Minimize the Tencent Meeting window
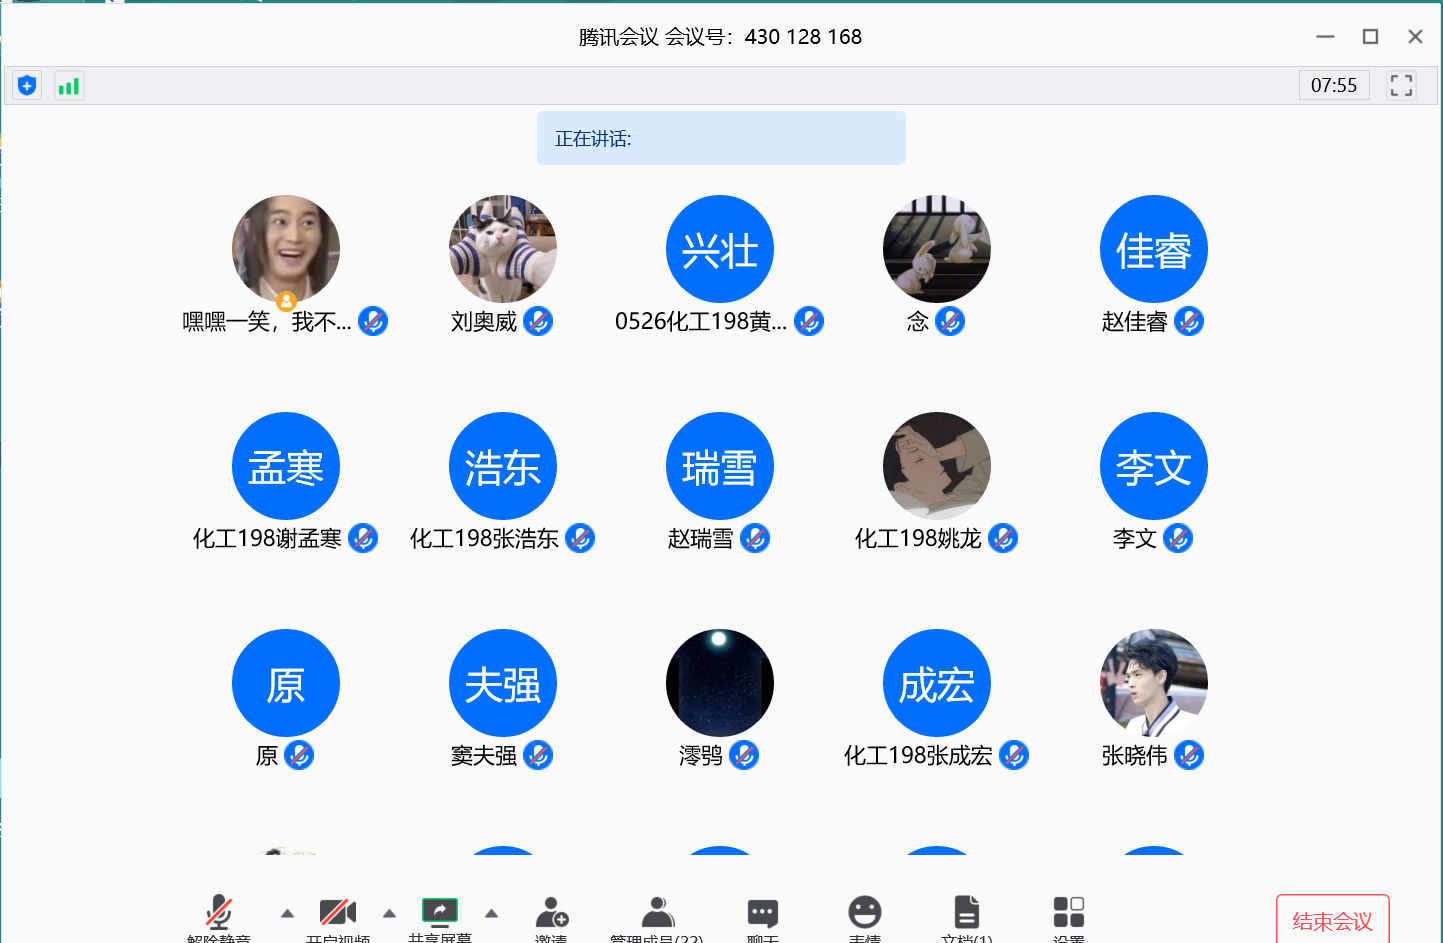 pos(1326,37)
